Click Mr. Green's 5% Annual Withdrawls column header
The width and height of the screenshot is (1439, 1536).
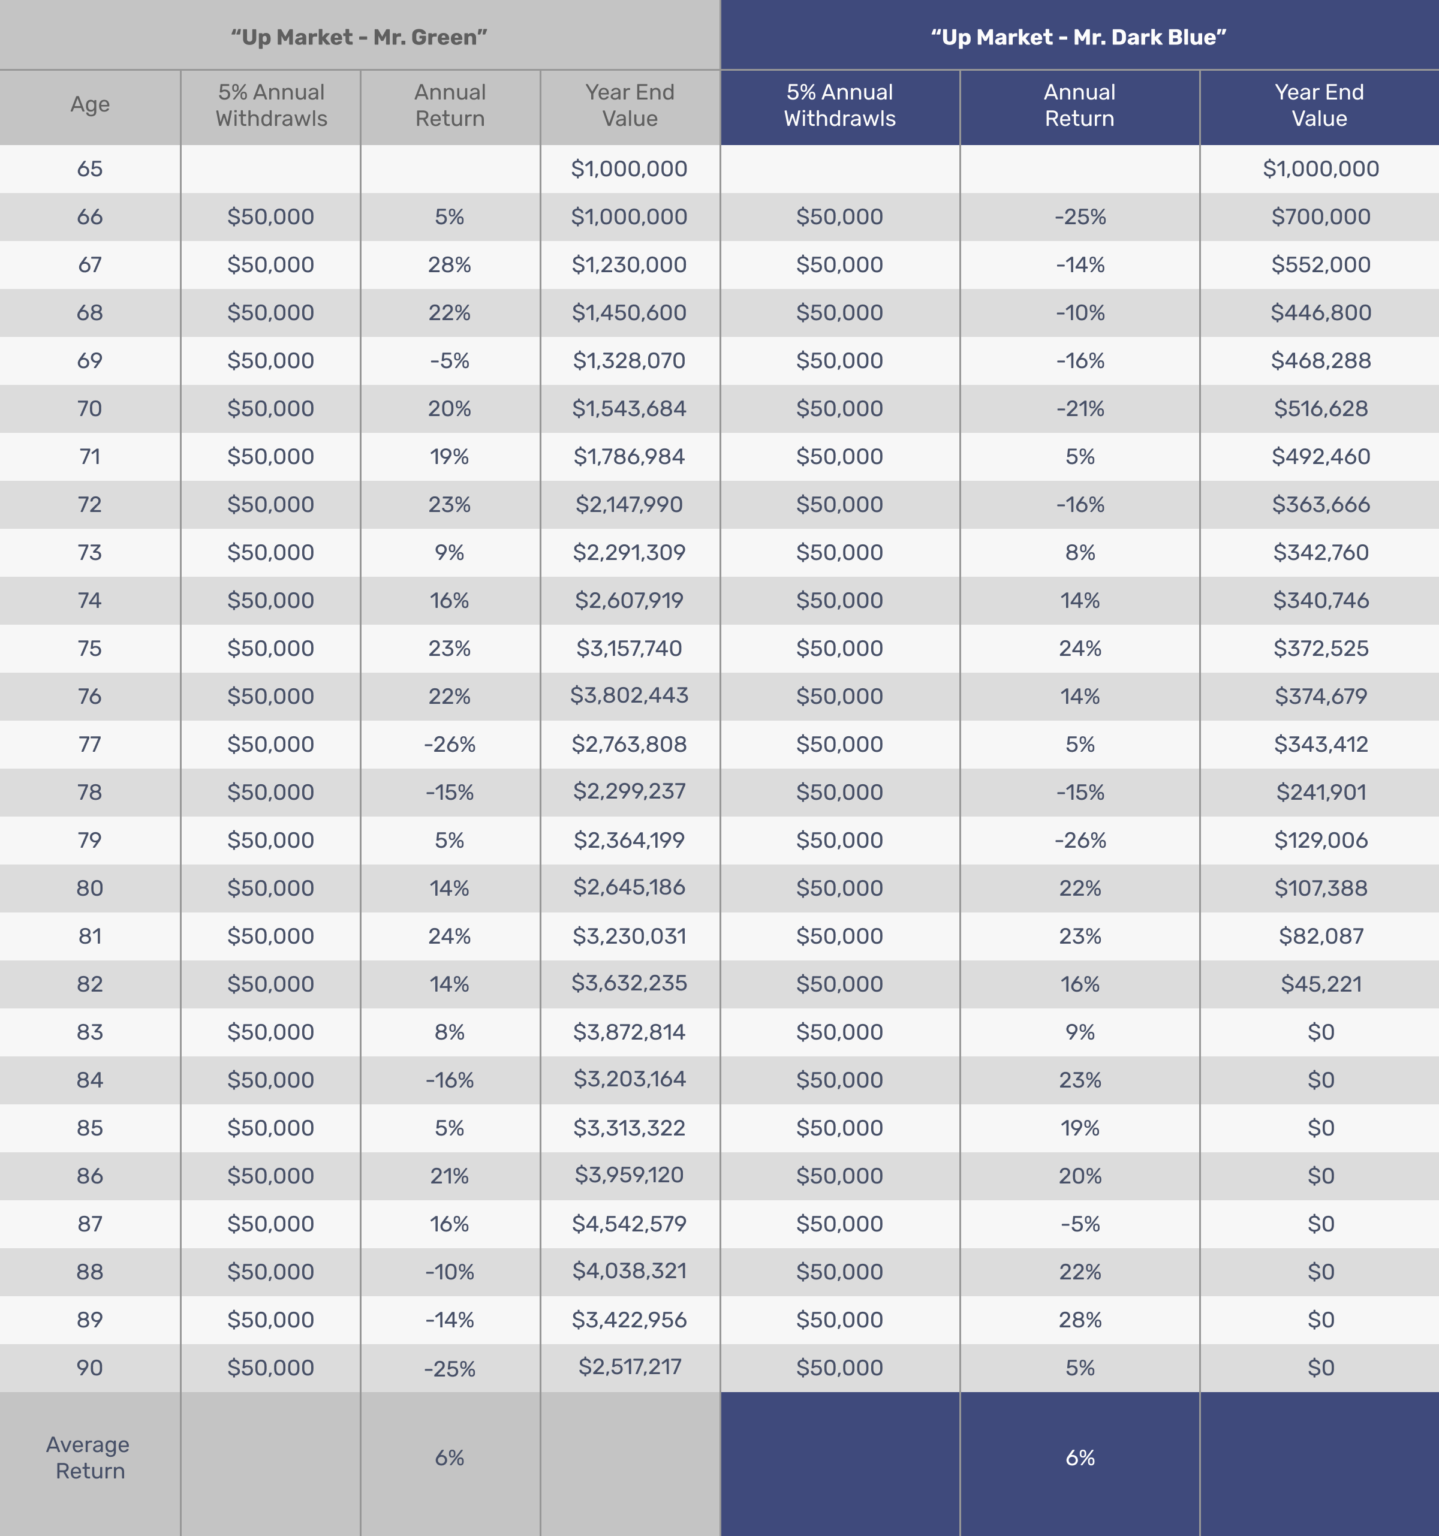[271, 105]
